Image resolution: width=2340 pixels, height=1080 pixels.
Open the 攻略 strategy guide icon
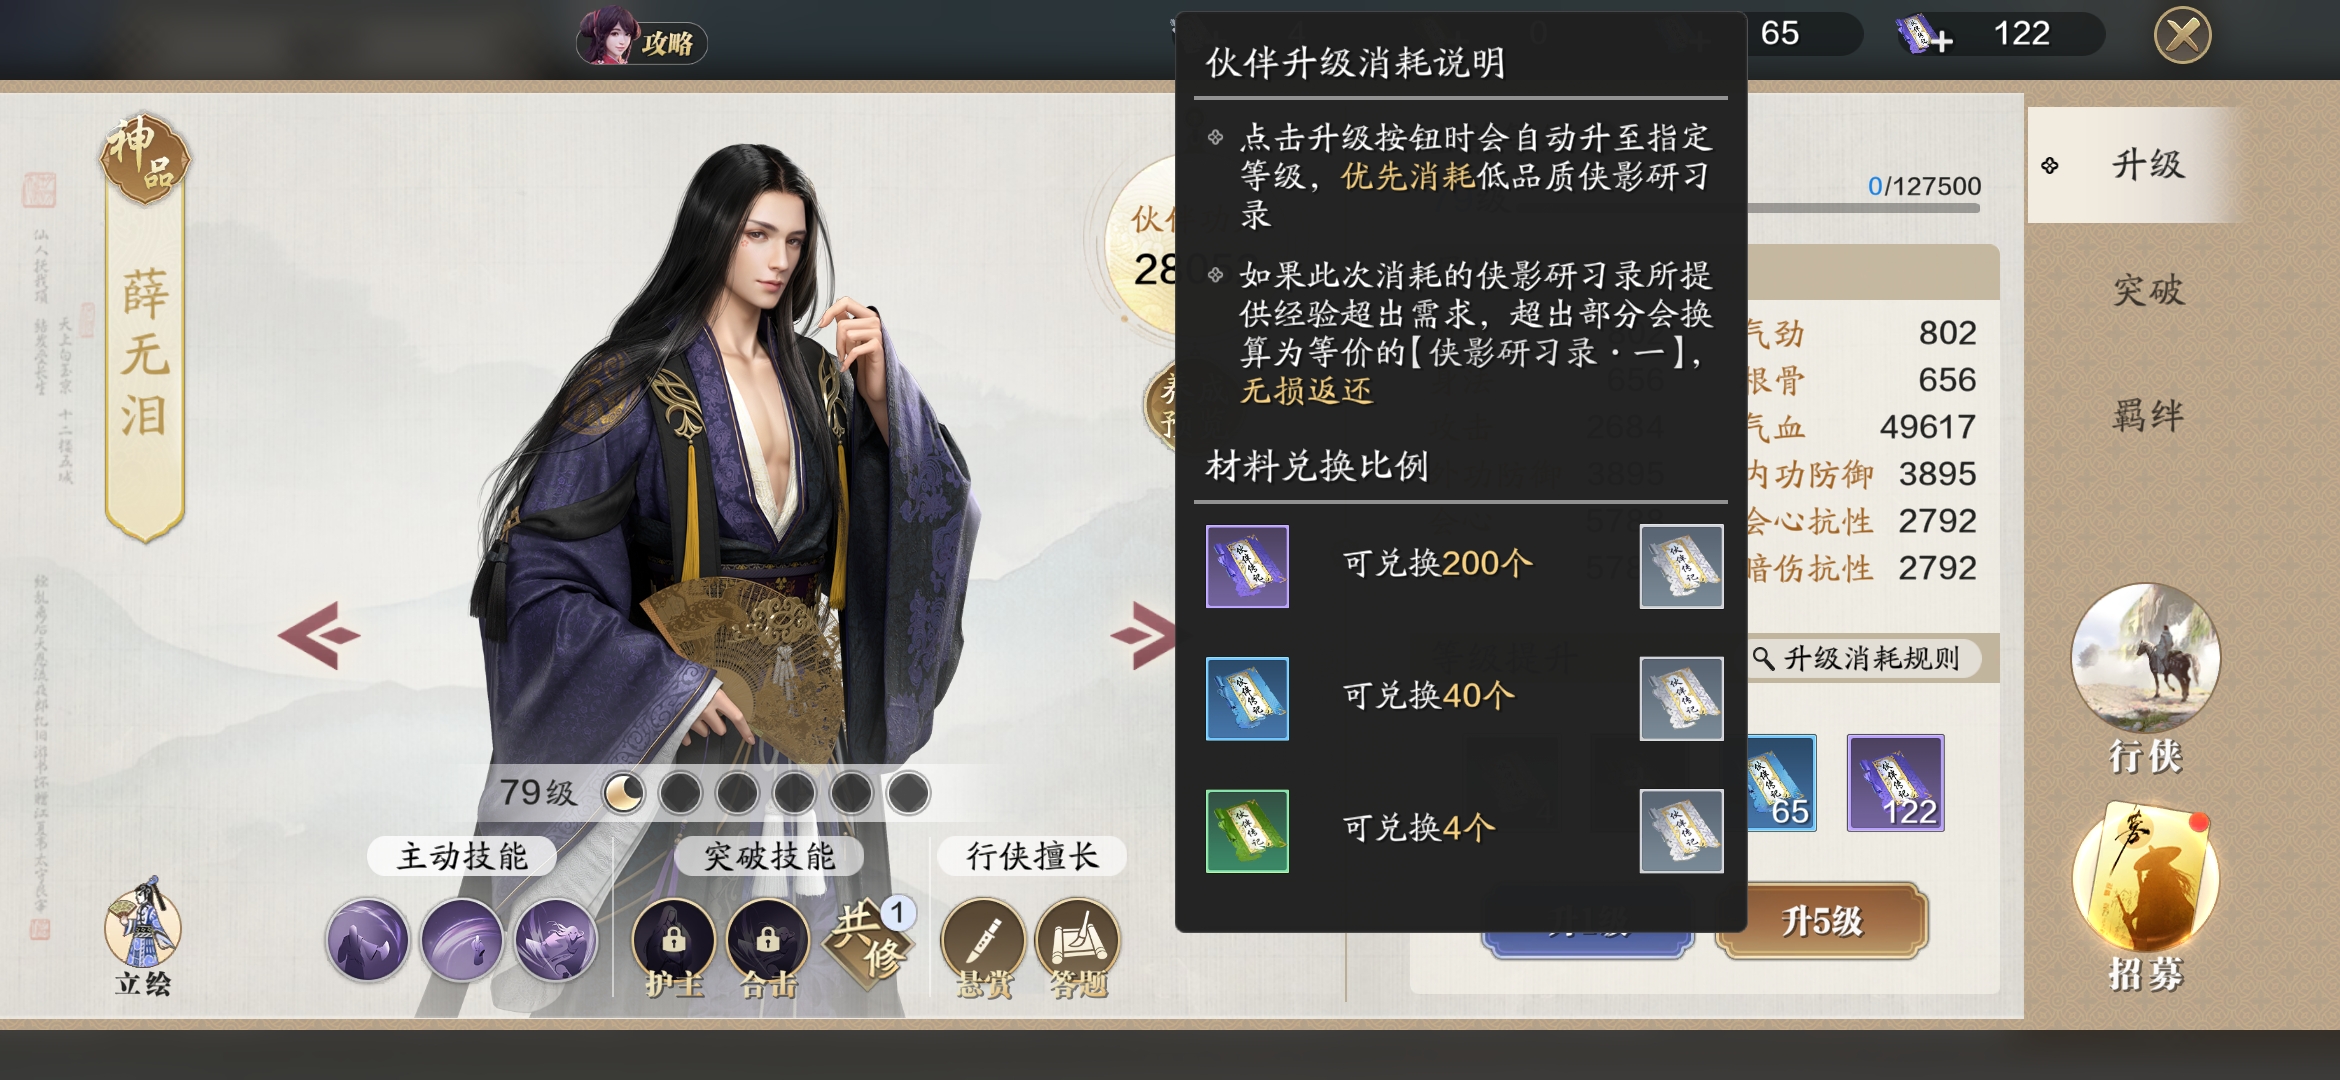click(641, 40)
